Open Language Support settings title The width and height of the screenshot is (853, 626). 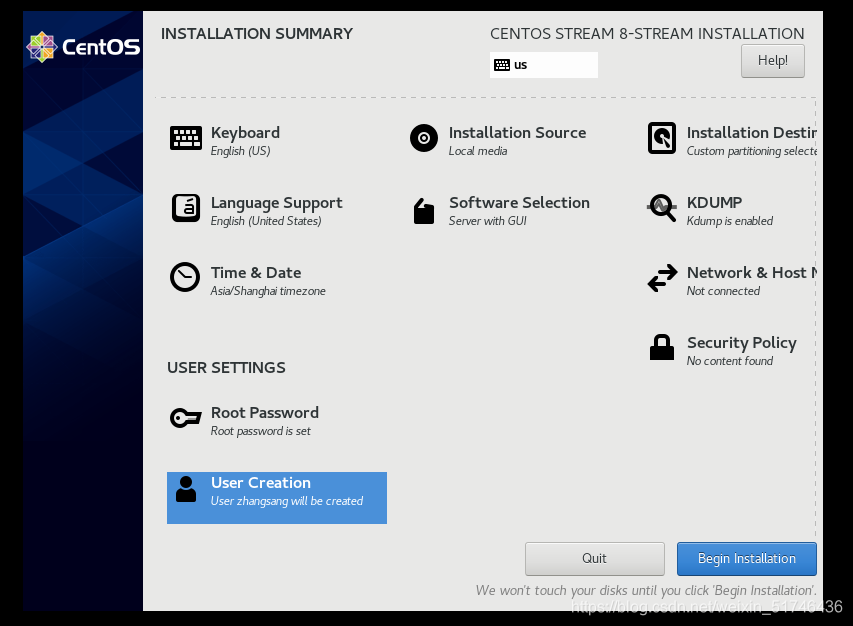276,203
